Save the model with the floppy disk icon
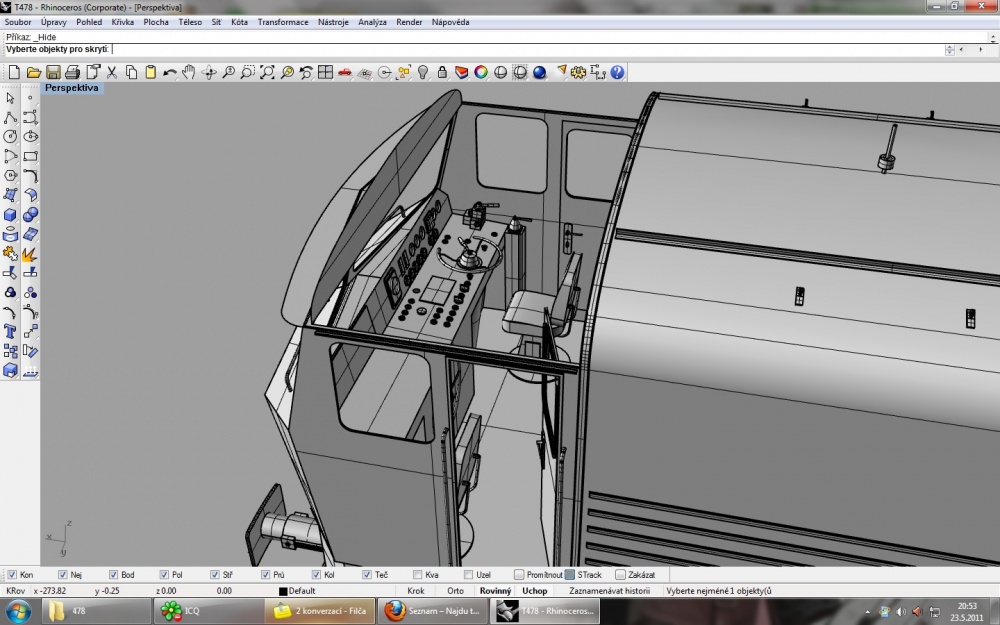Screen dimensions: 1000x625 [53, 72]
